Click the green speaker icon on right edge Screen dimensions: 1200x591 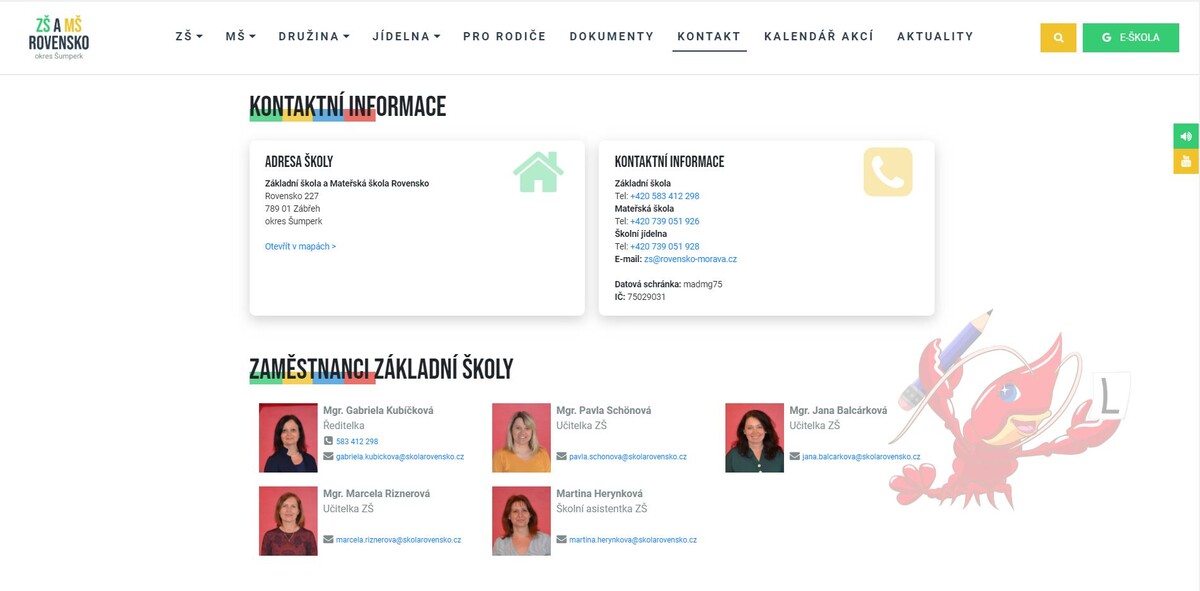(x=1186, y=136)
